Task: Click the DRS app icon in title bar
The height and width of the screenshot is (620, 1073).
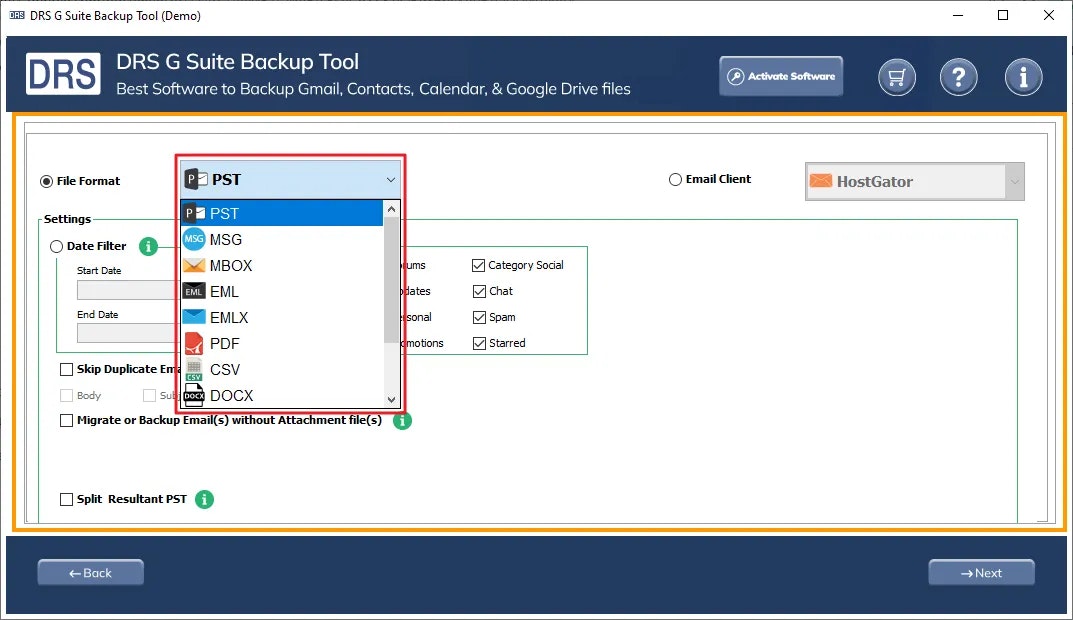Action: [16, 15]
